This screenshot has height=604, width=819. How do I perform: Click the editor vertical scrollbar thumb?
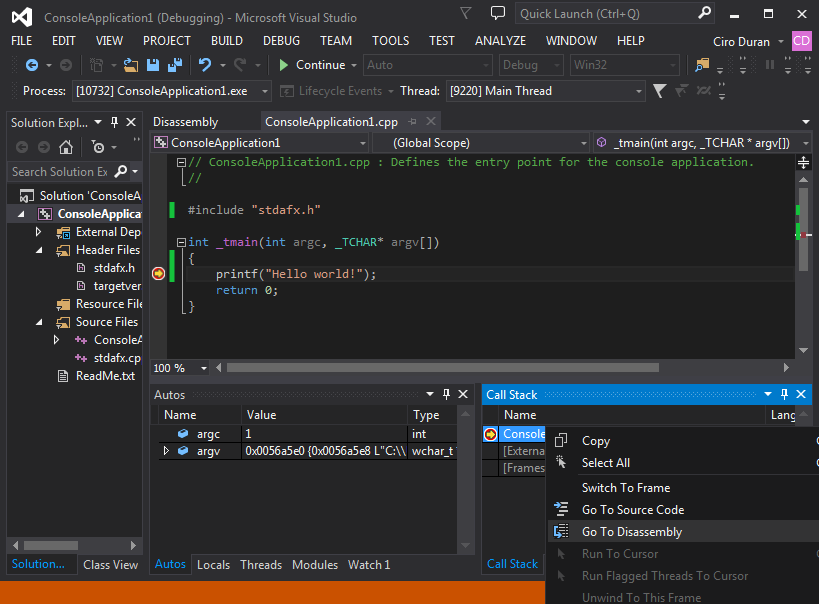coord(803,229)
